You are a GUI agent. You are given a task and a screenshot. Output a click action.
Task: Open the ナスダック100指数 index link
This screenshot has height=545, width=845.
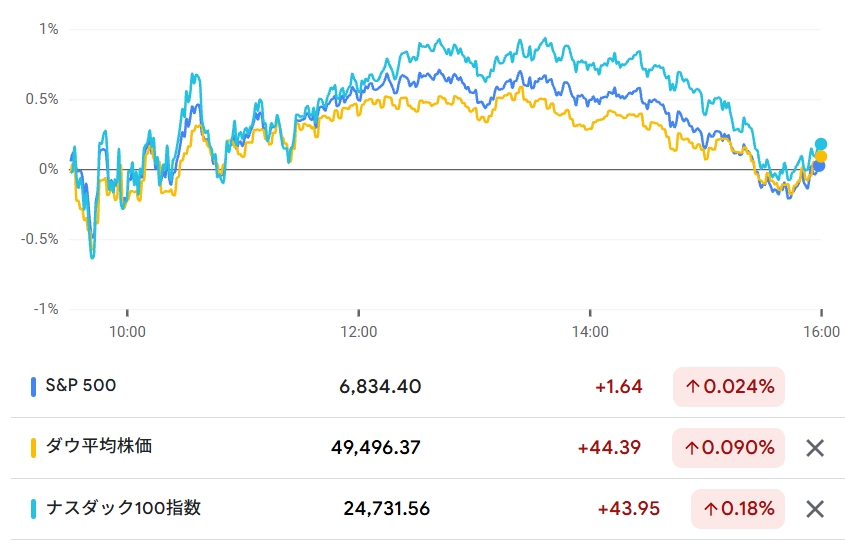click(122, 507)
